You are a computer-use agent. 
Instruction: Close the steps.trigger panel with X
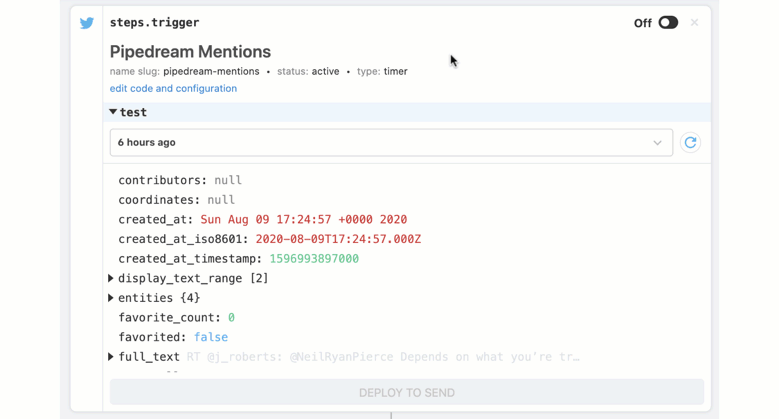[x=694, y=23]
